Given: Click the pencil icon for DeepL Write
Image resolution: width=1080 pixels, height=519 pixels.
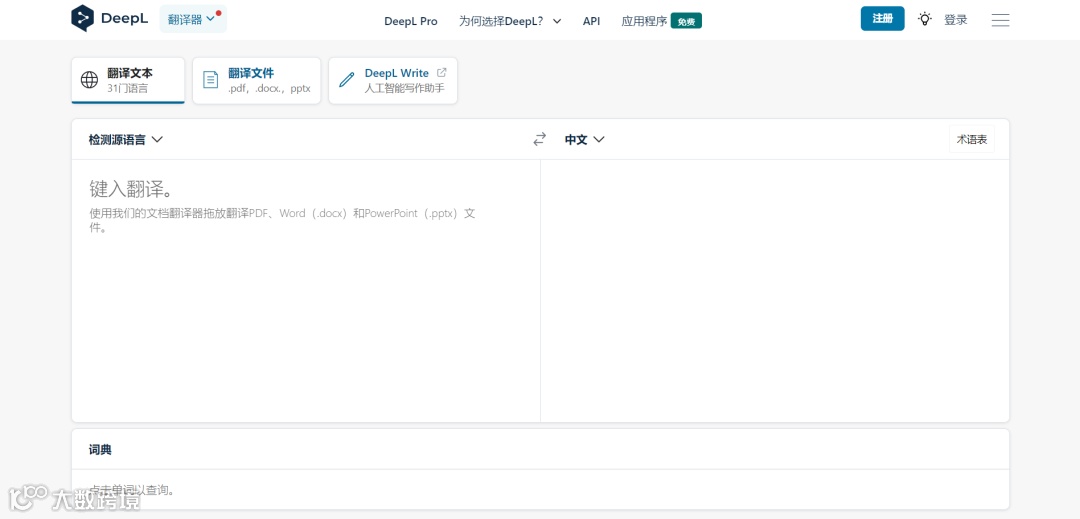Looking at the screenshot, I should click(346, 80).
